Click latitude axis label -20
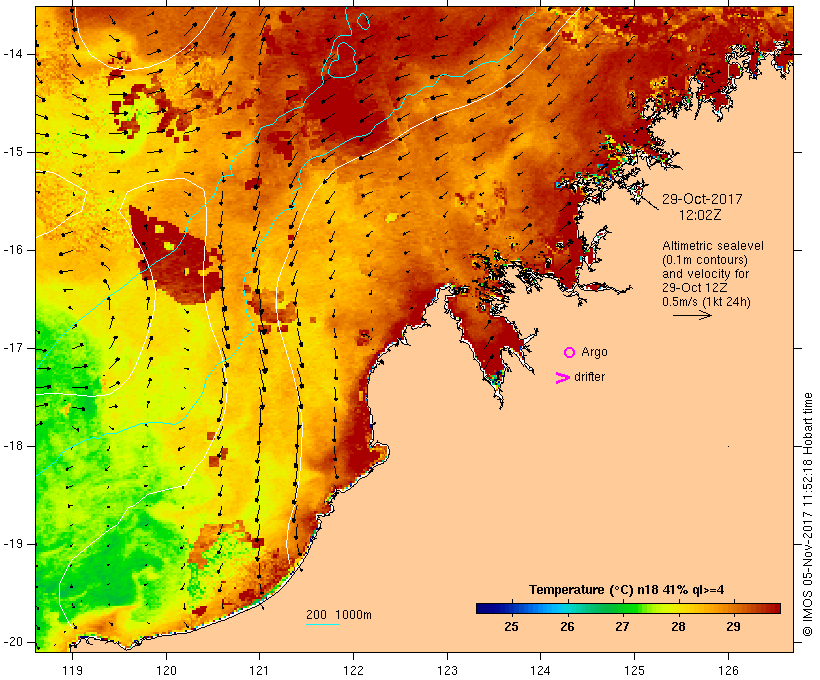 13,642
